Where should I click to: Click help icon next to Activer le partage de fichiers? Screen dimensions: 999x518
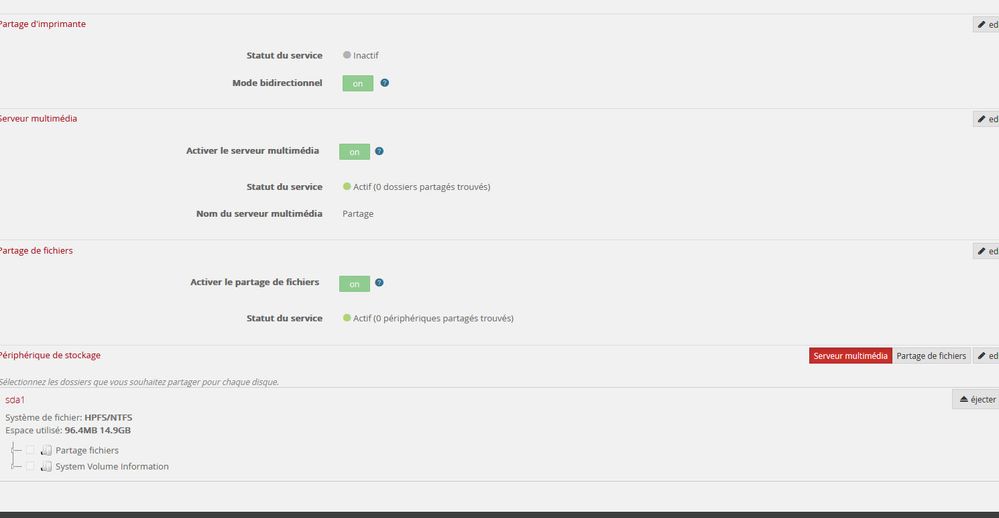(x=380, y=283)
